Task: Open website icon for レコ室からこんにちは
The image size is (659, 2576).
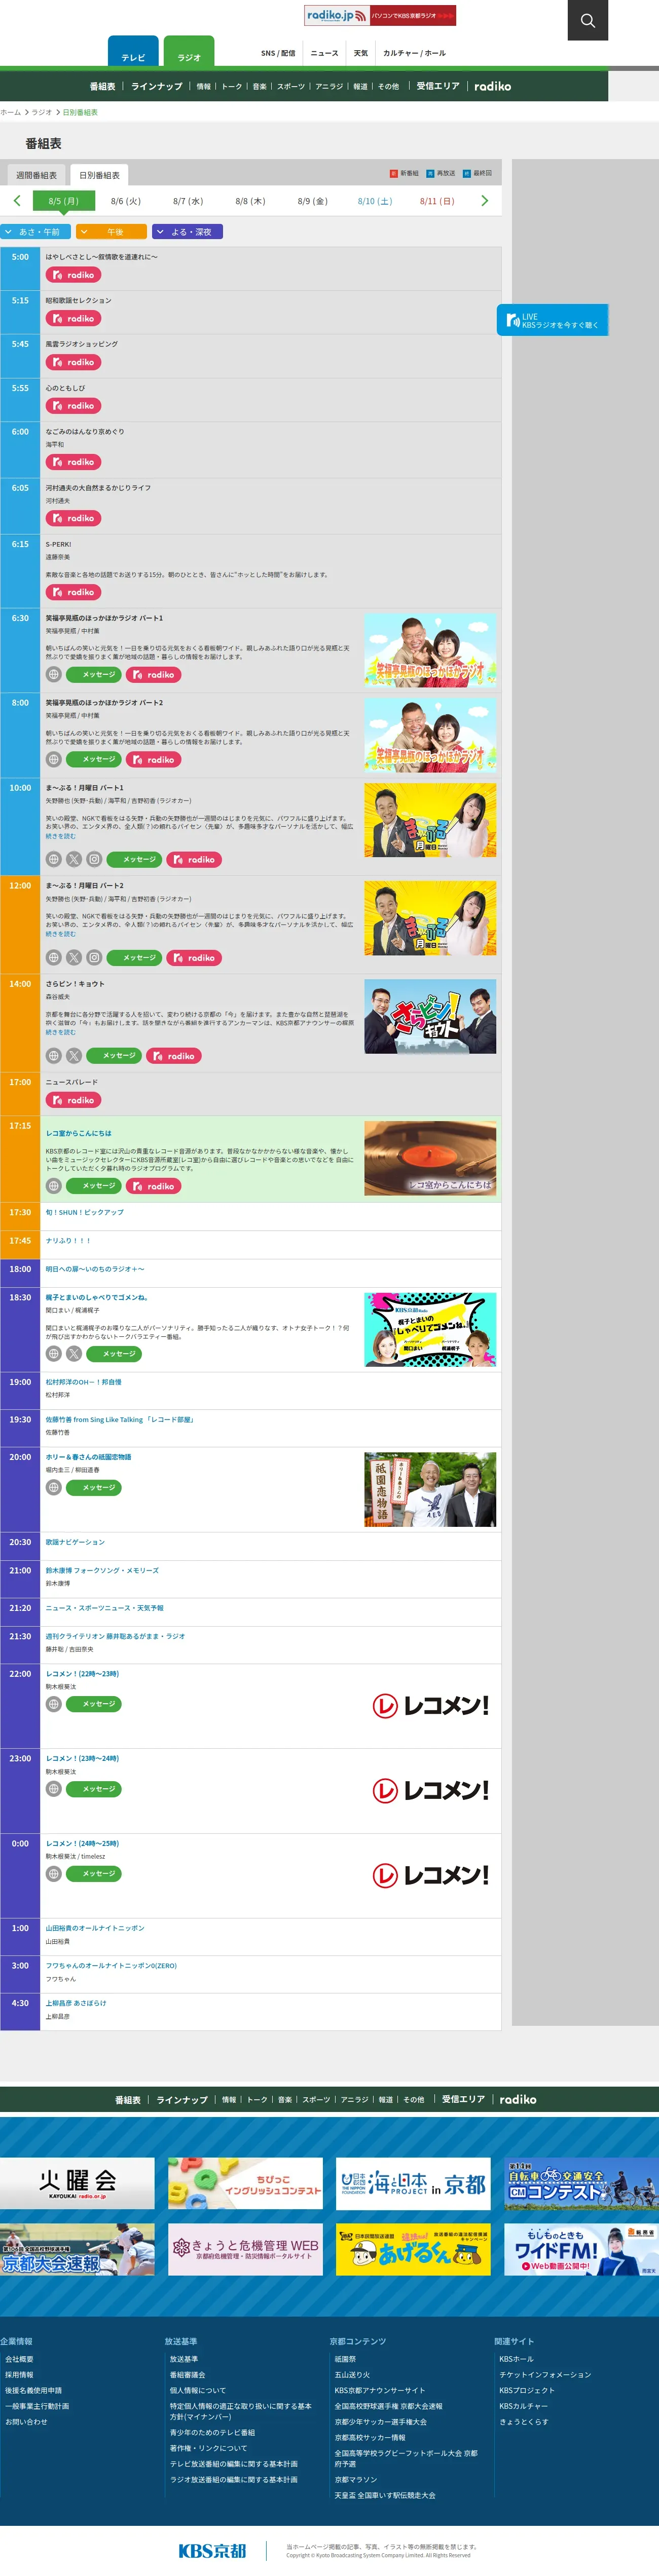Action: click(54, 1186)
